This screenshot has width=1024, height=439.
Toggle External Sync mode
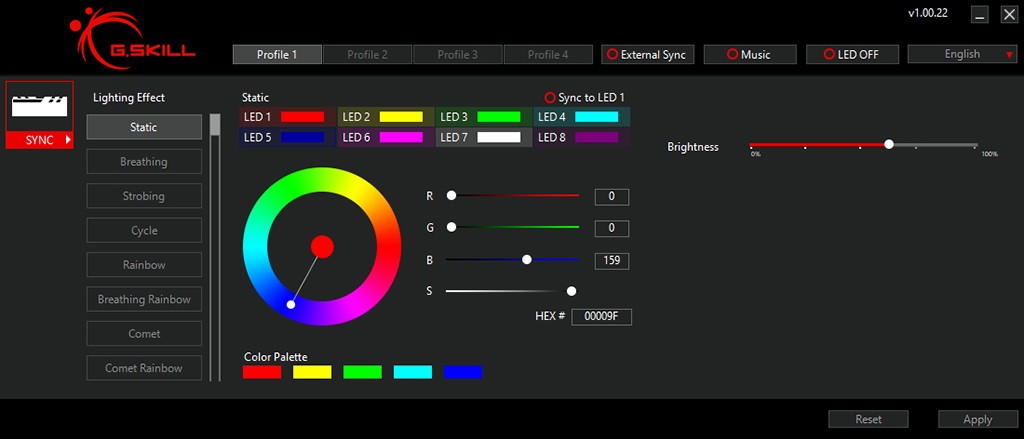[647, 54]
